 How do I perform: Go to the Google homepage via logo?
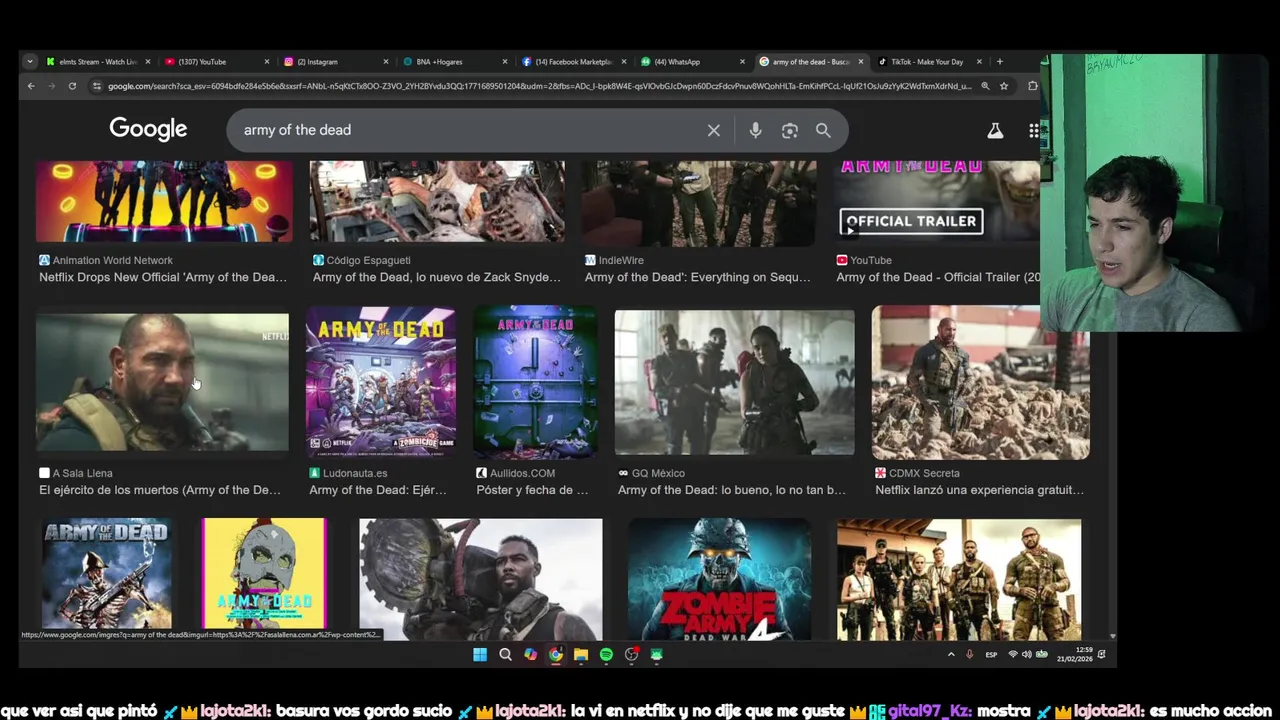pos(148,129)
